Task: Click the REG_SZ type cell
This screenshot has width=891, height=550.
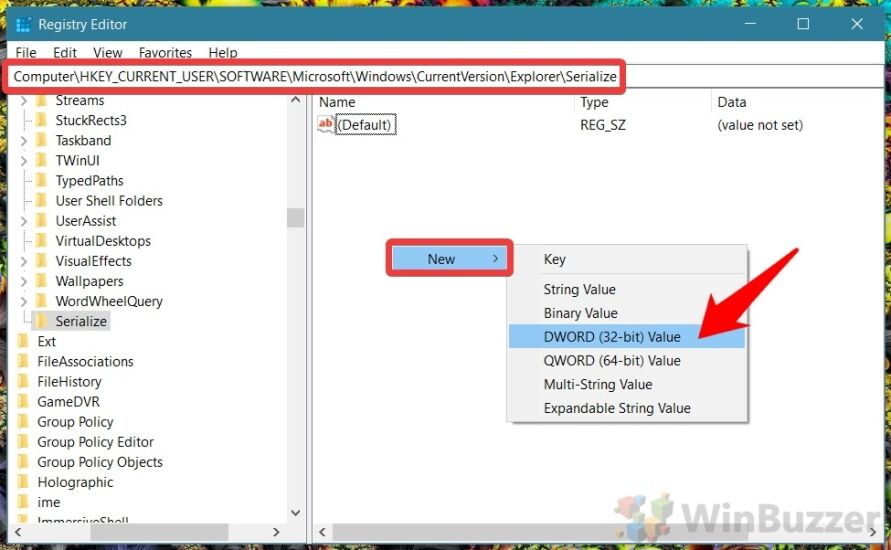Action: pos(603,125)
